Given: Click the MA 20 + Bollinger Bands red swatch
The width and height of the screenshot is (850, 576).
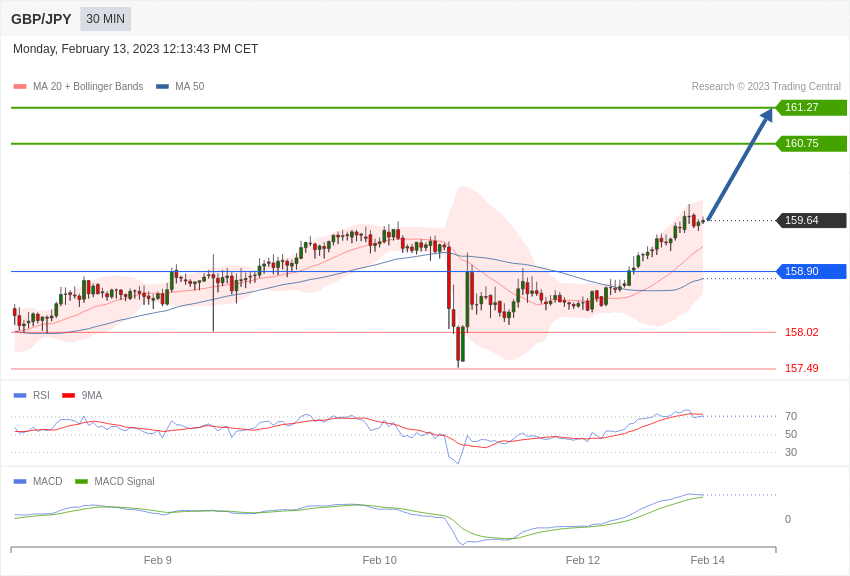Looking at the screenshot, I should (x=20, y=87).
